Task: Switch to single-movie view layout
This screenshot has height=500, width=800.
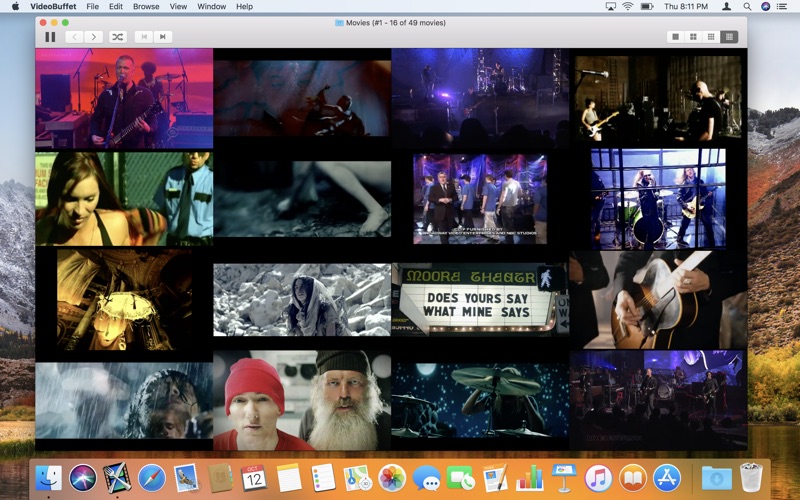Action: click(676, 37)
